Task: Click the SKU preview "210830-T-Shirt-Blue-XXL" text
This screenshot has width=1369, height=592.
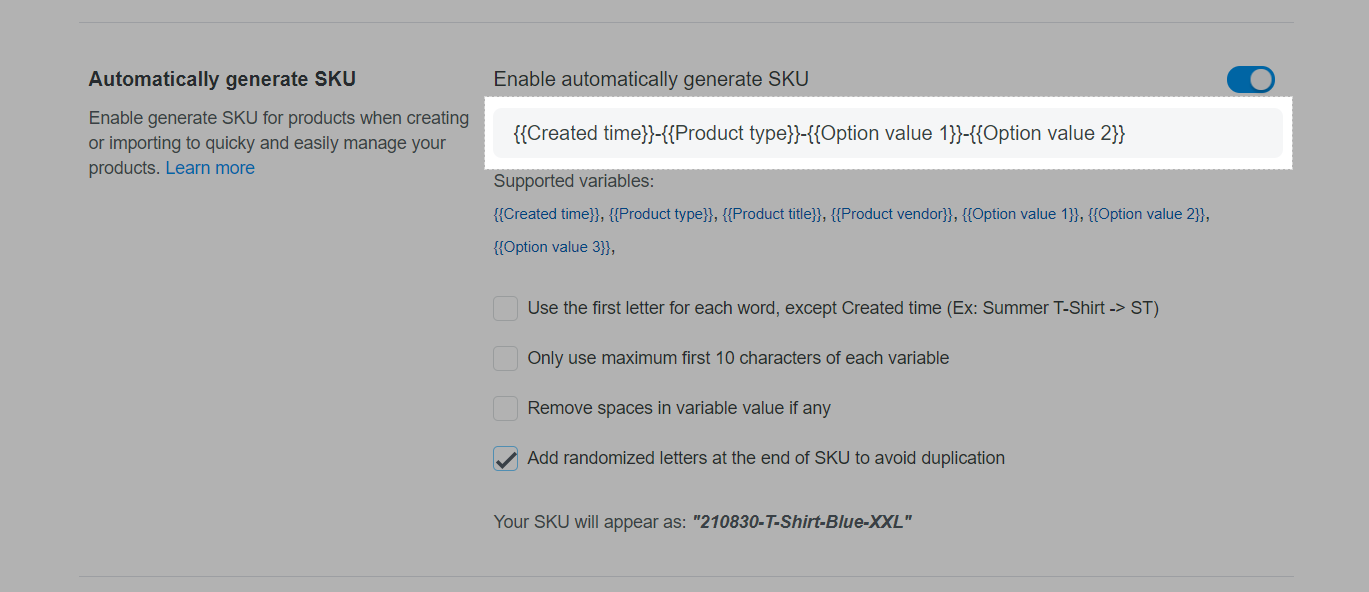Action: (x=802, y=522)
